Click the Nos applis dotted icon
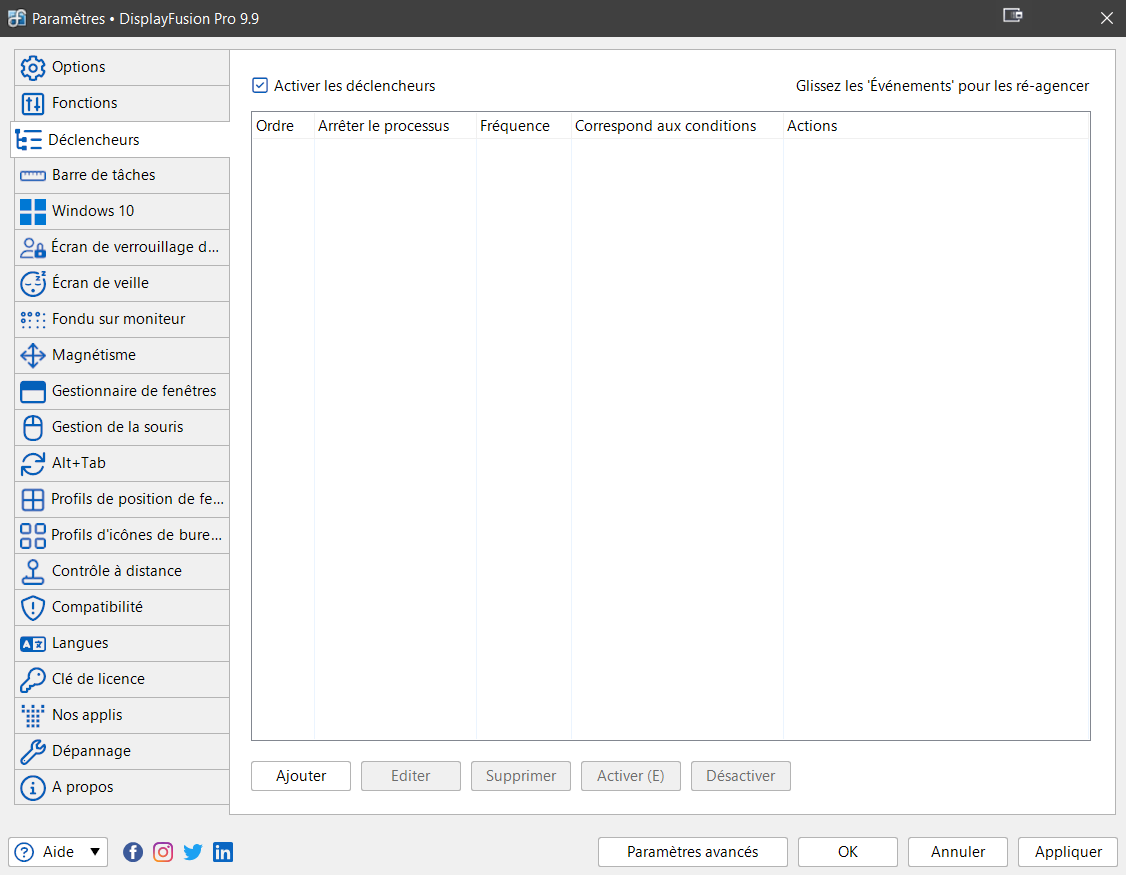 click(32, 716)
